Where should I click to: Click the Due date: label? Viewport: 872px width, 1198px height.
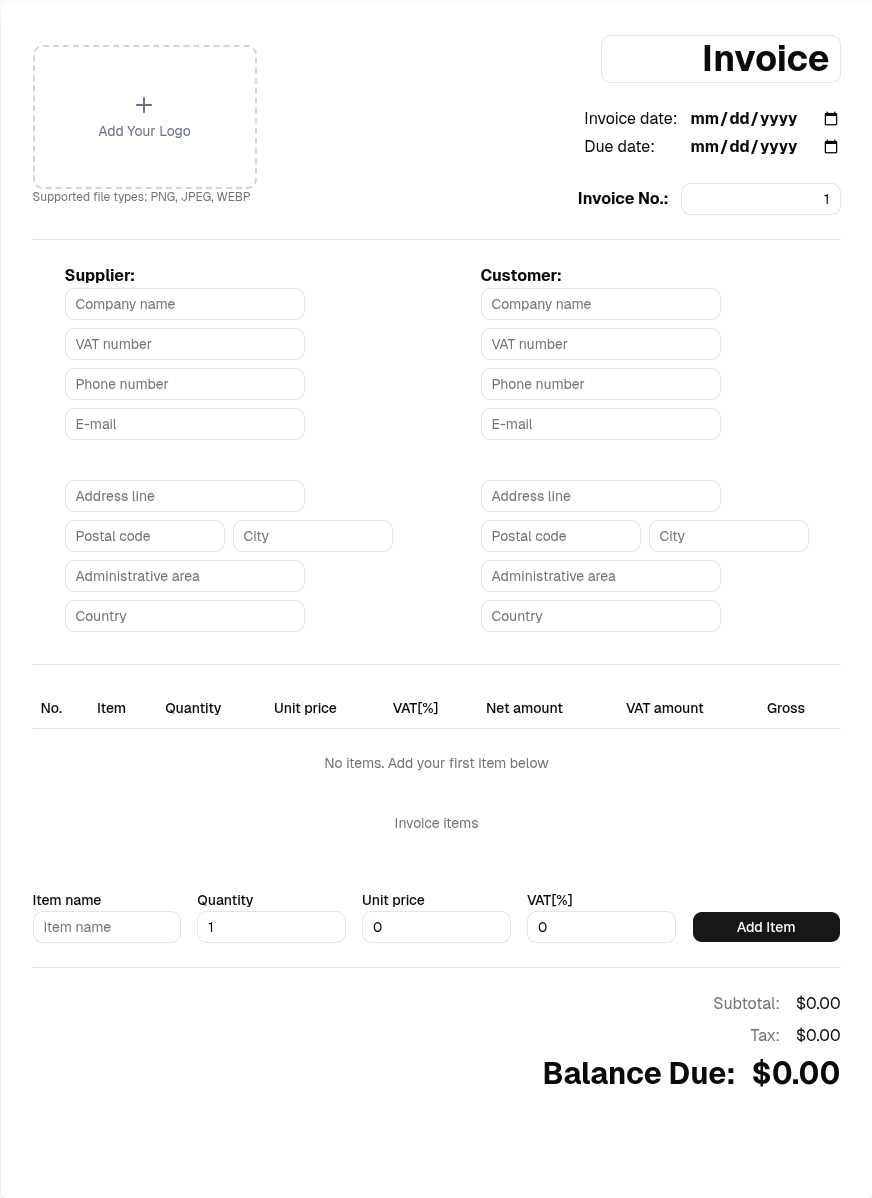coord(620,147)
